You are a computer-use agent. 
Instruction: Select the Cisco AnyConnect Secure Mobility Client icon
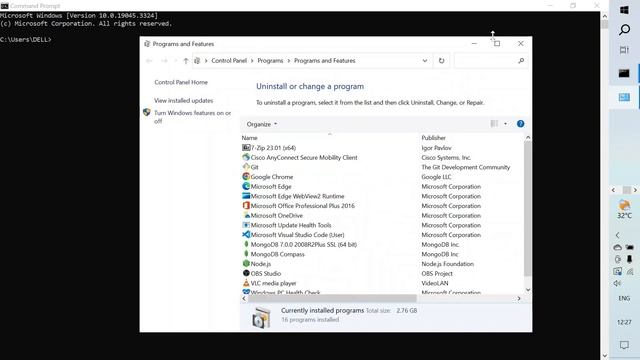coord(246,157)
